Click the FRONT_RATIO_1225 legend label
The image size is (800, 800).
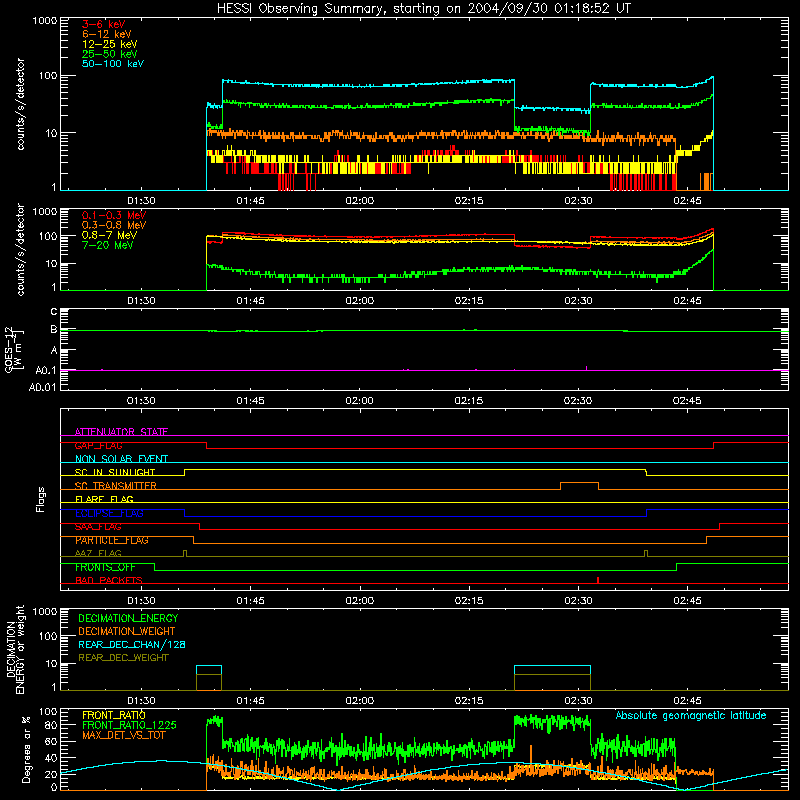click(129, 725)
